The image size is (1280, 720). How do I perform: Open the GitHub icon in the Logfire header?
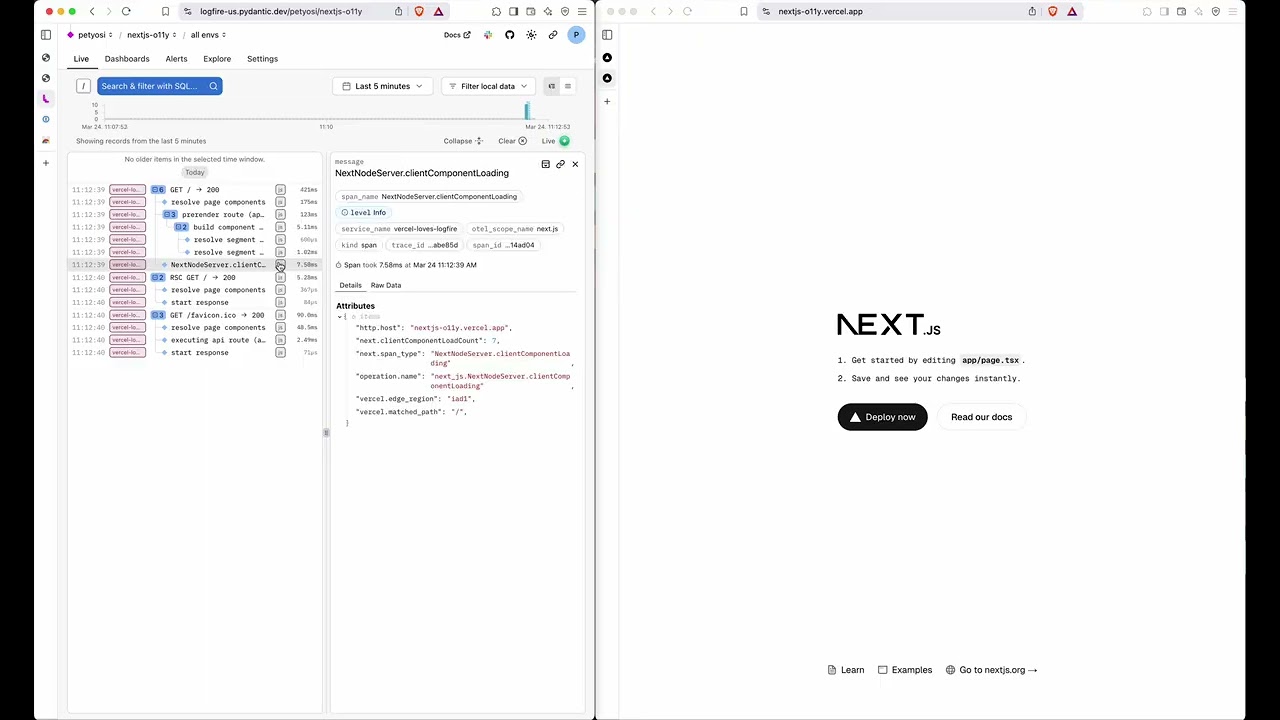coord(509,35)
